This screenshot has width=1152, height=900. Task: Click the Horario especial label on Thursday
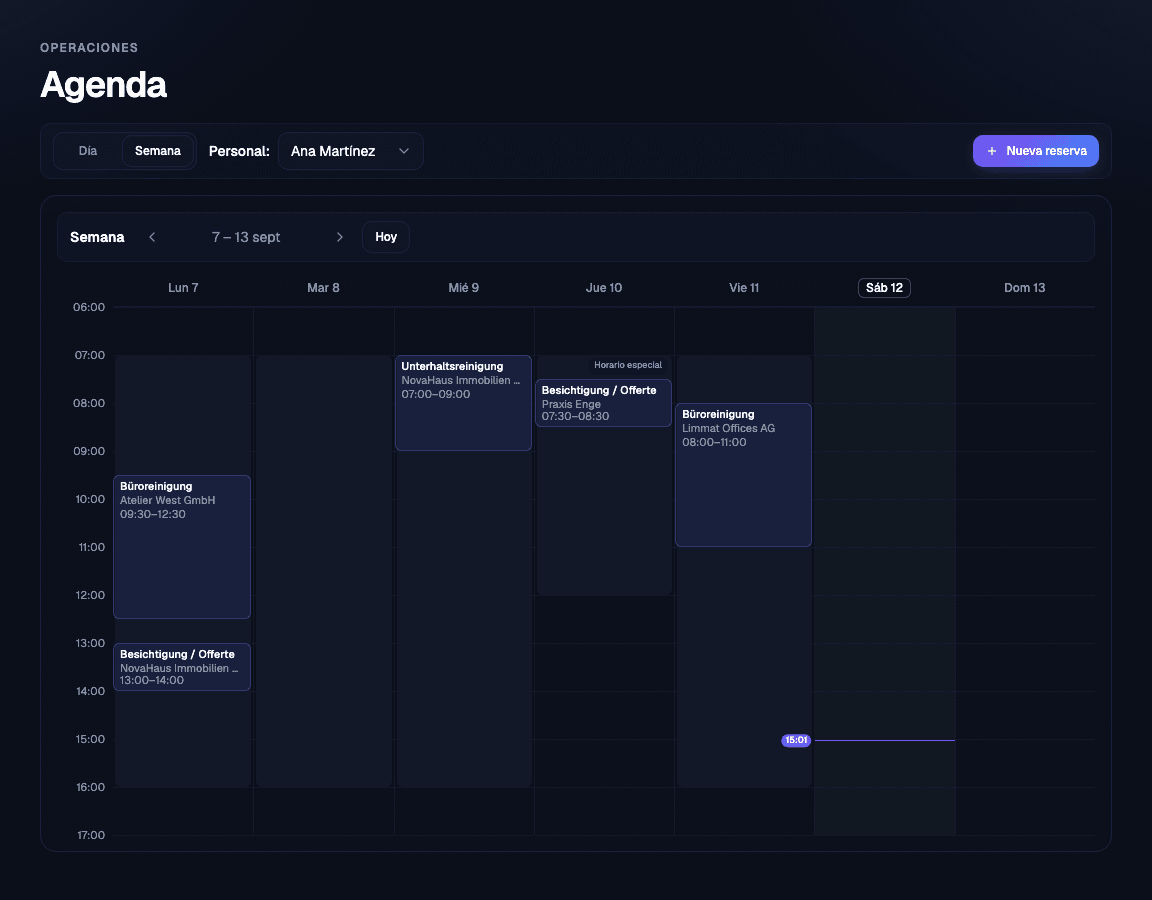[x=628, y=365]
